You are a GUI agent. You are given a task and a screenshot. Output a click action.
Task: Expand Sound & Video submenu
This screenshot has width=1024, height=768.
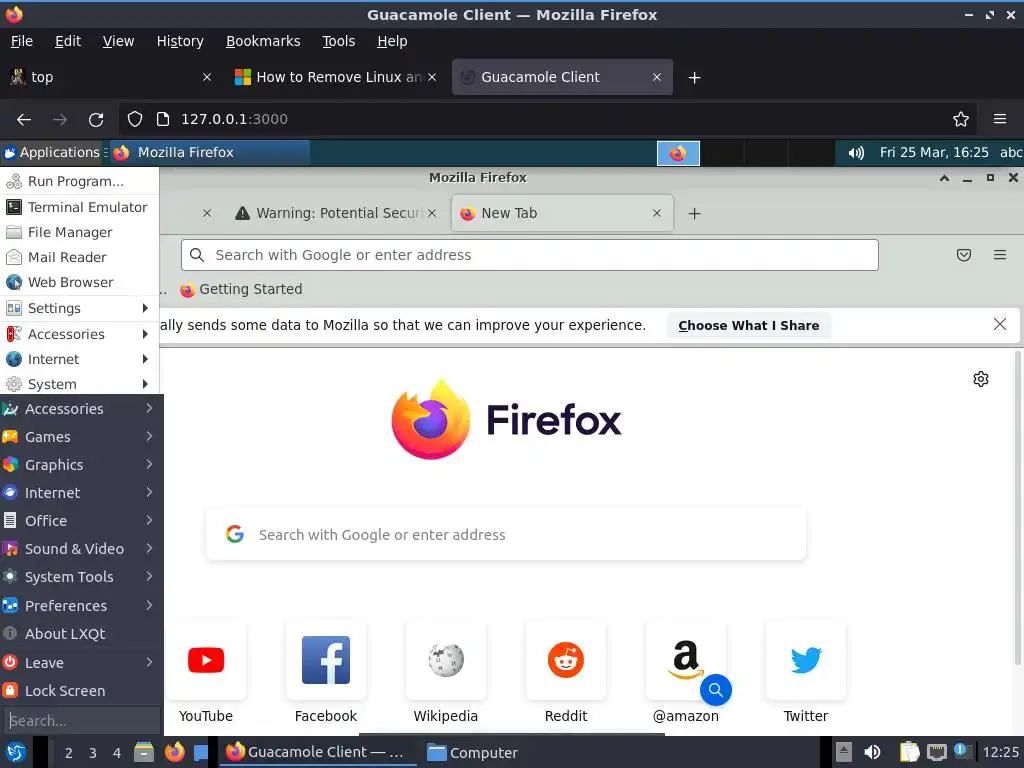[x=80, y=549]
